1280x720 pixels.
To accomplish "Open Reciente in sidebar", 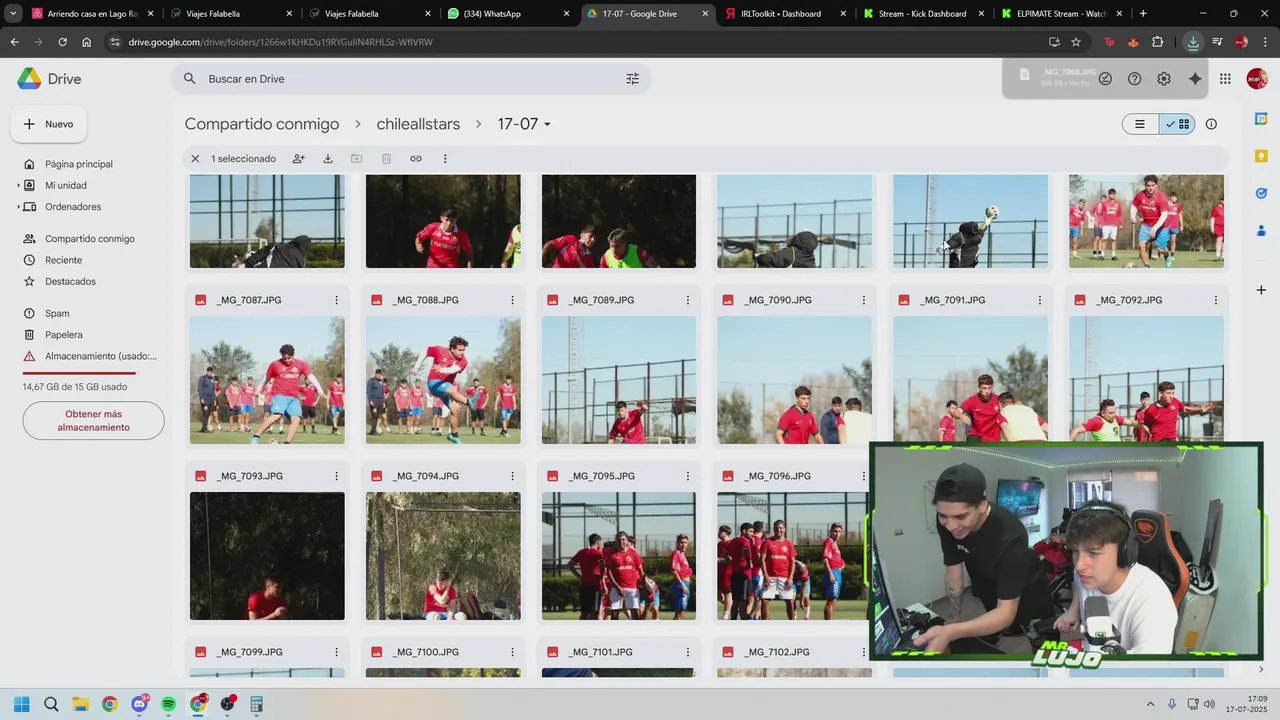I will (x=63, y=260).
